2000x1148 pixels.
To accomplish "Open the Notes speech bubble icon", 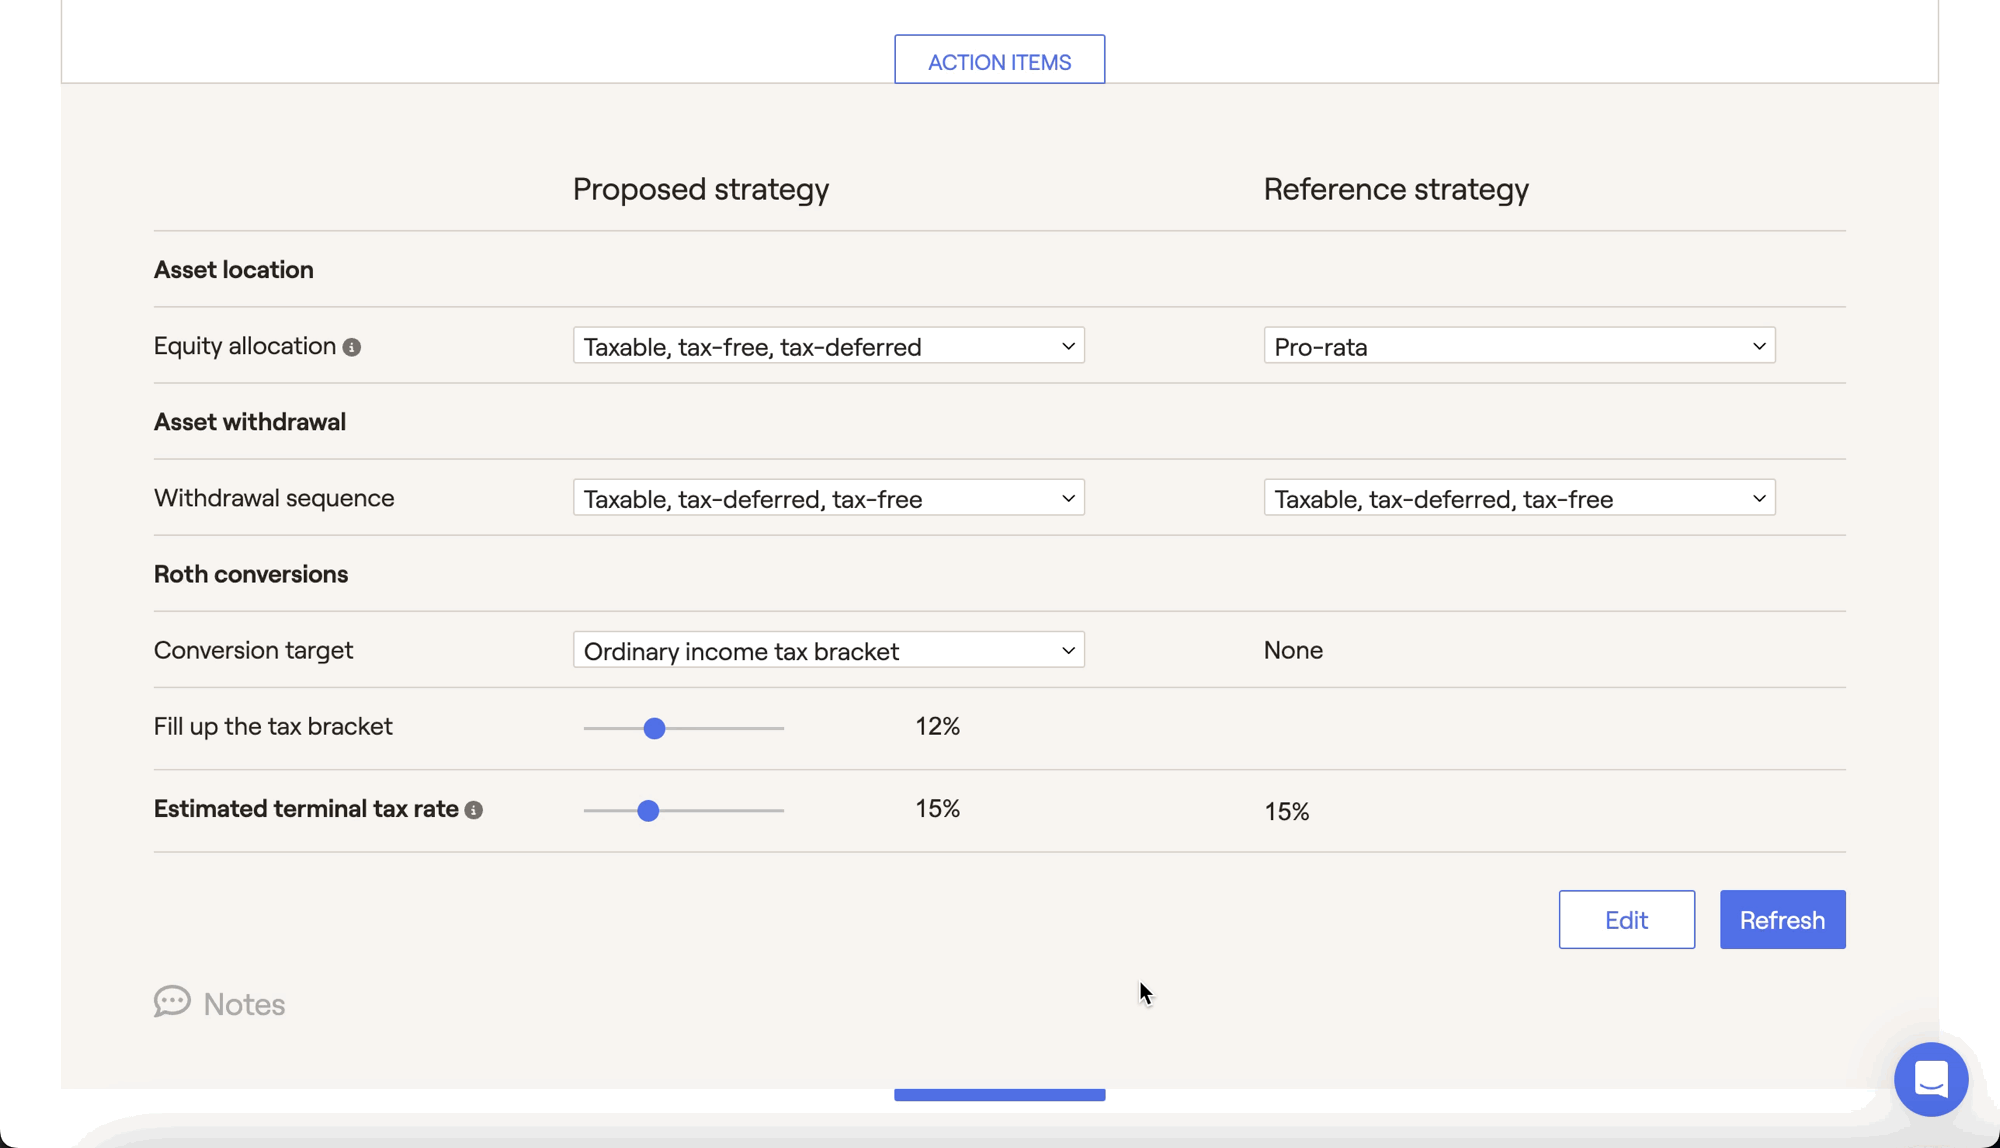I will coord(172,1001).
